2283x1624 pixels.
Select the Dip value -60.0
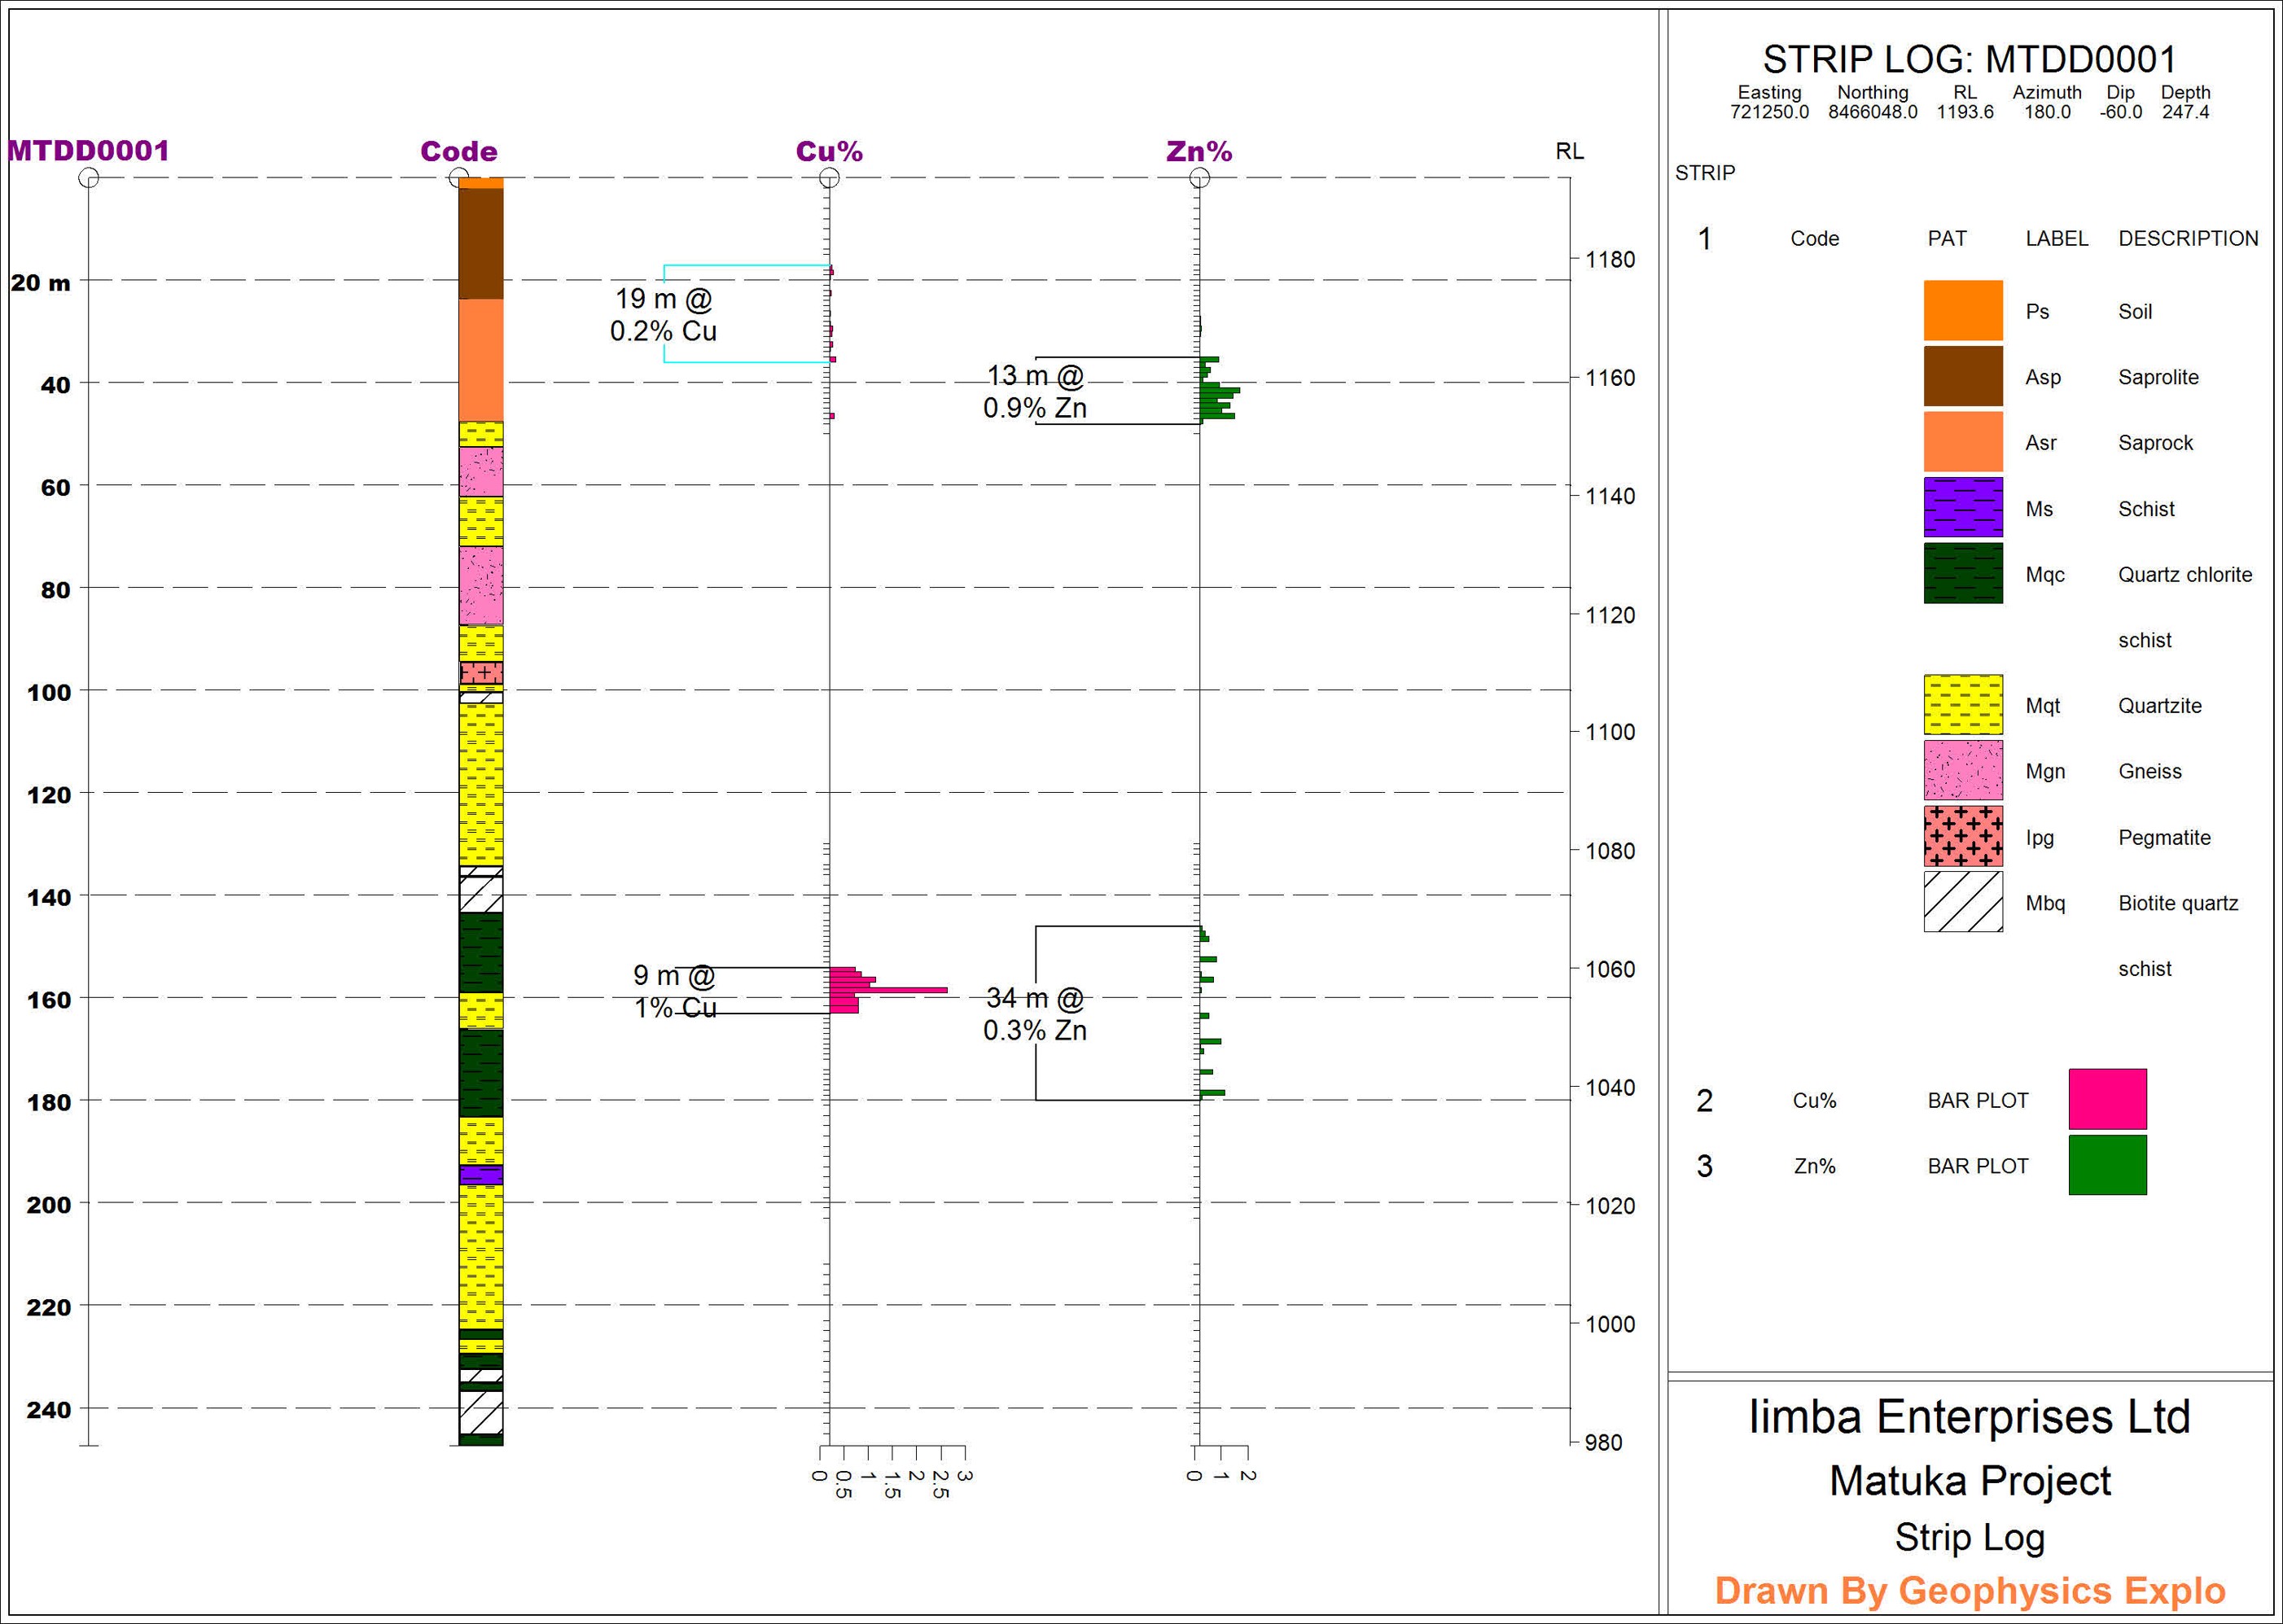[2121, 112]
